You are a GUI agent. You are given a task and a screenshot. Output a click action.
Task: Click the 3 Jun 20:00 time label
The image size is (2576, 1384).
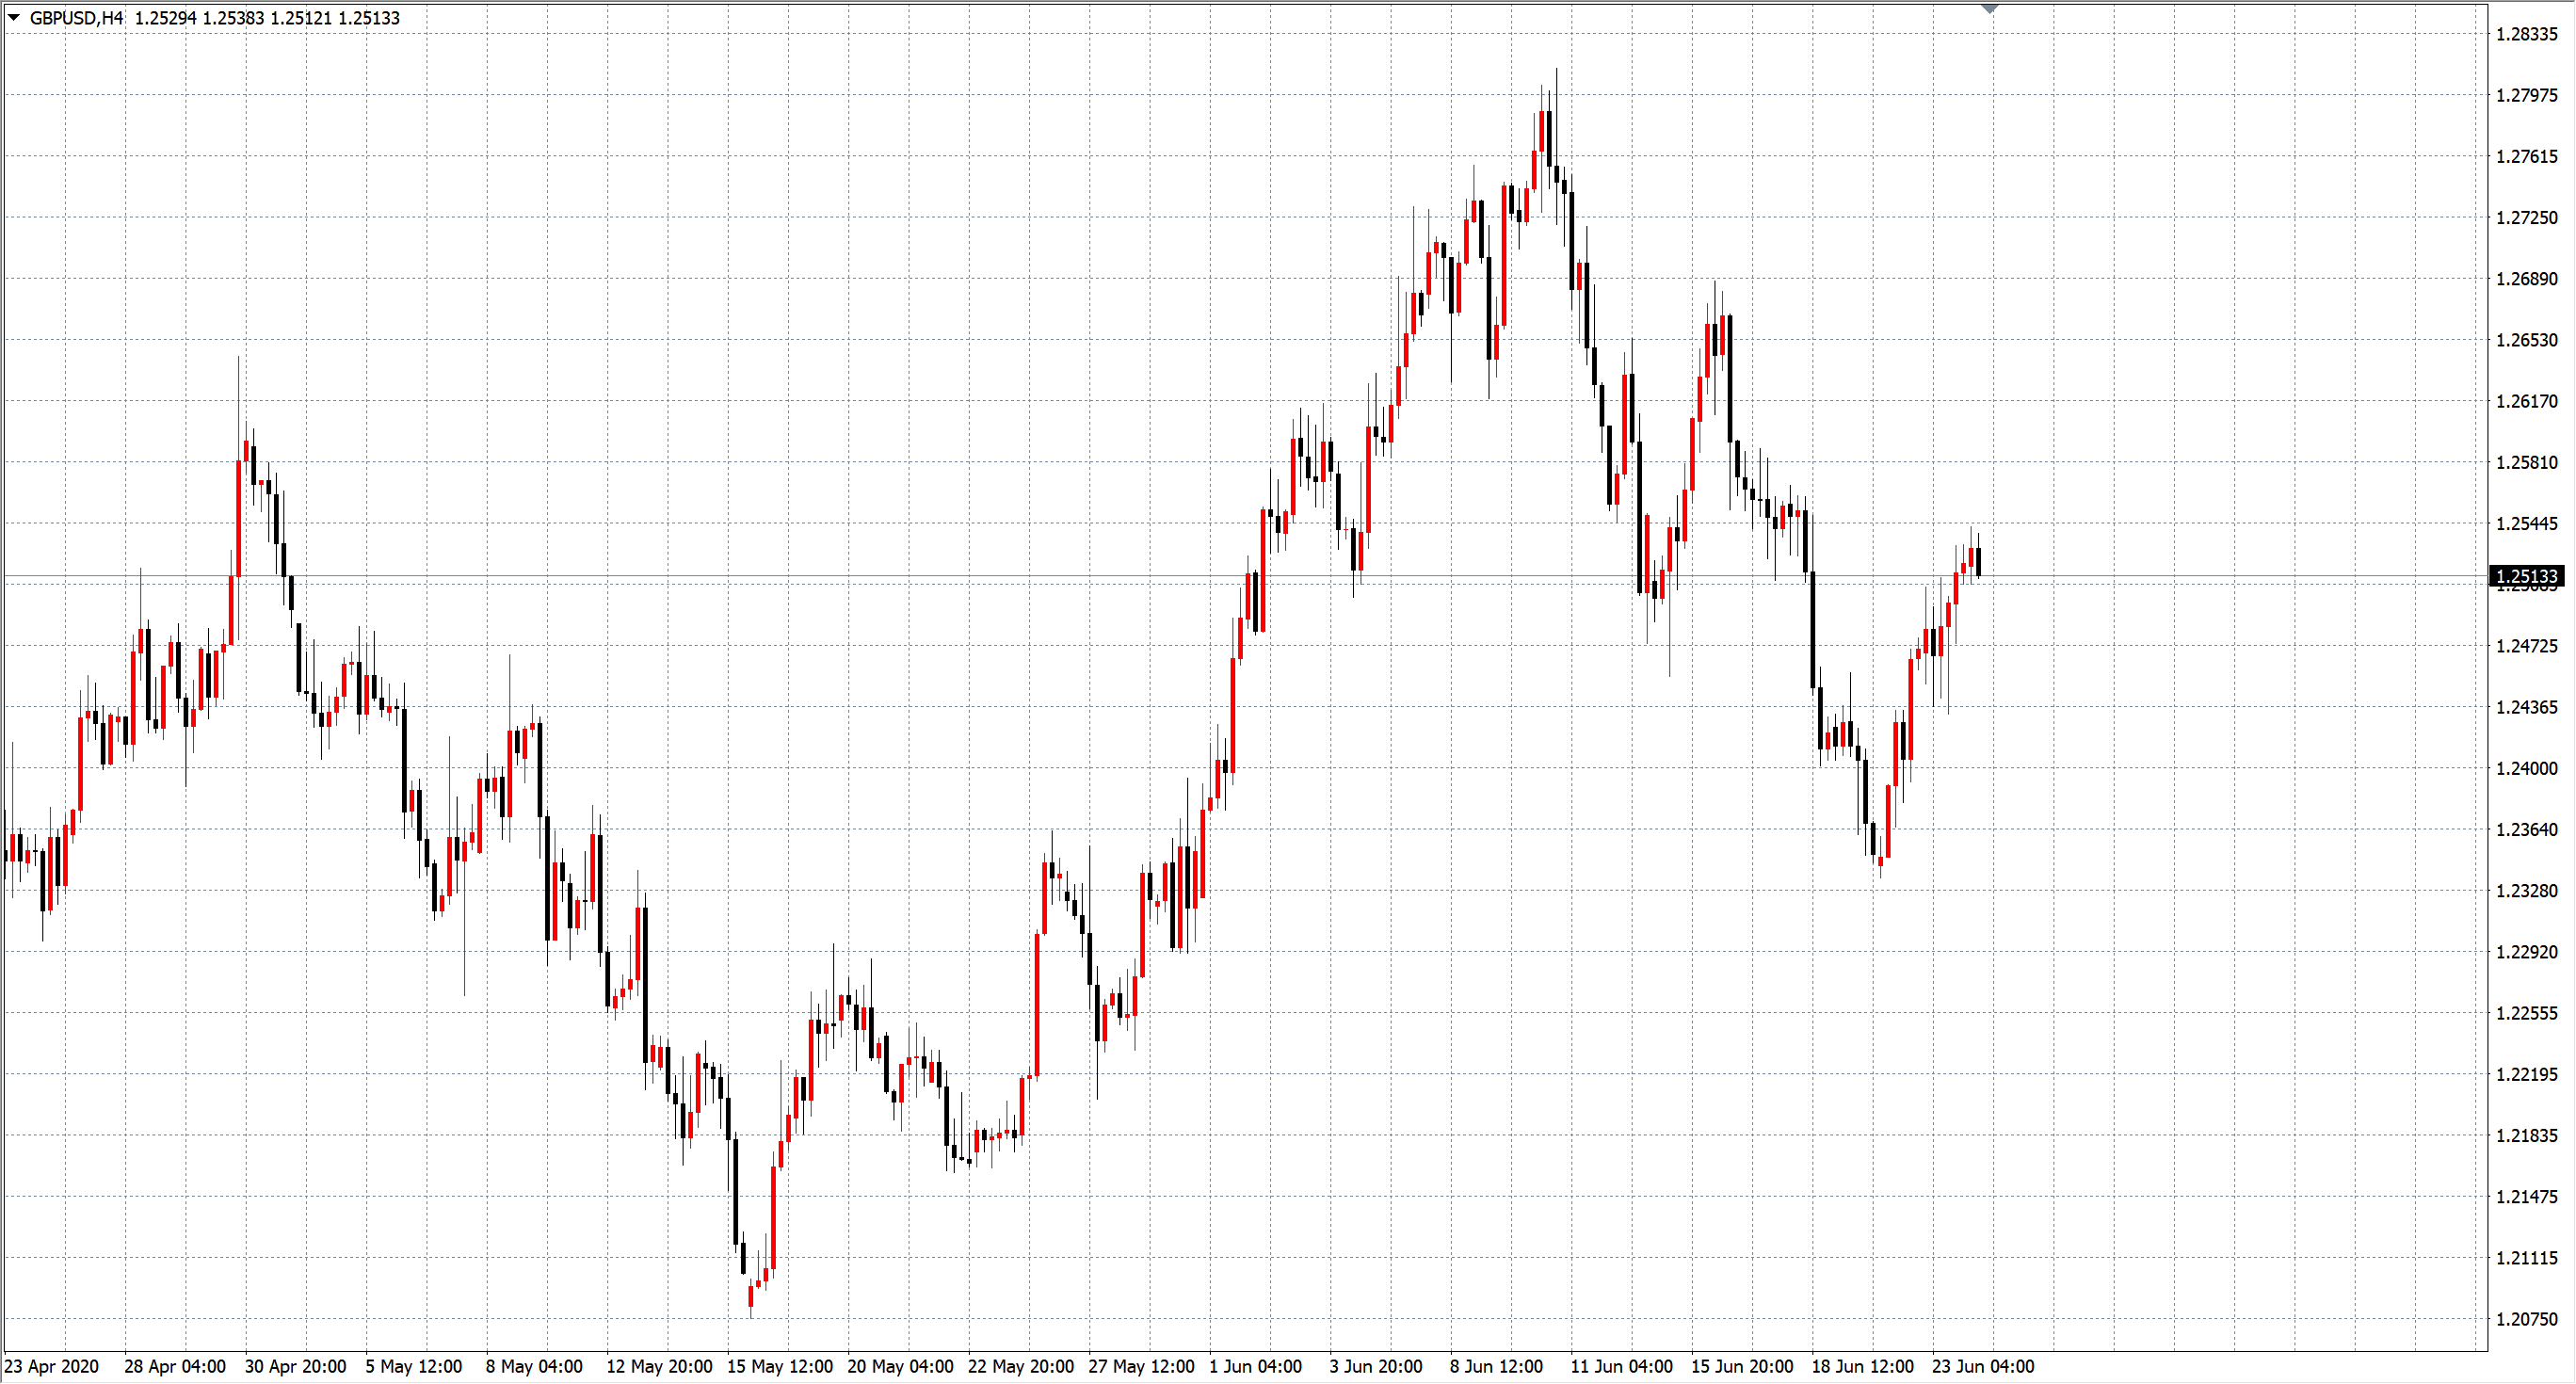(x=1376, y=1366)
